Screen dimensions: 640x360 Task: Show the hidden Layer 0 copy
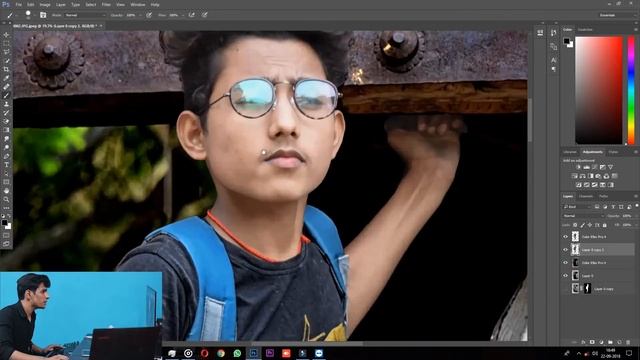click(566, 289)
